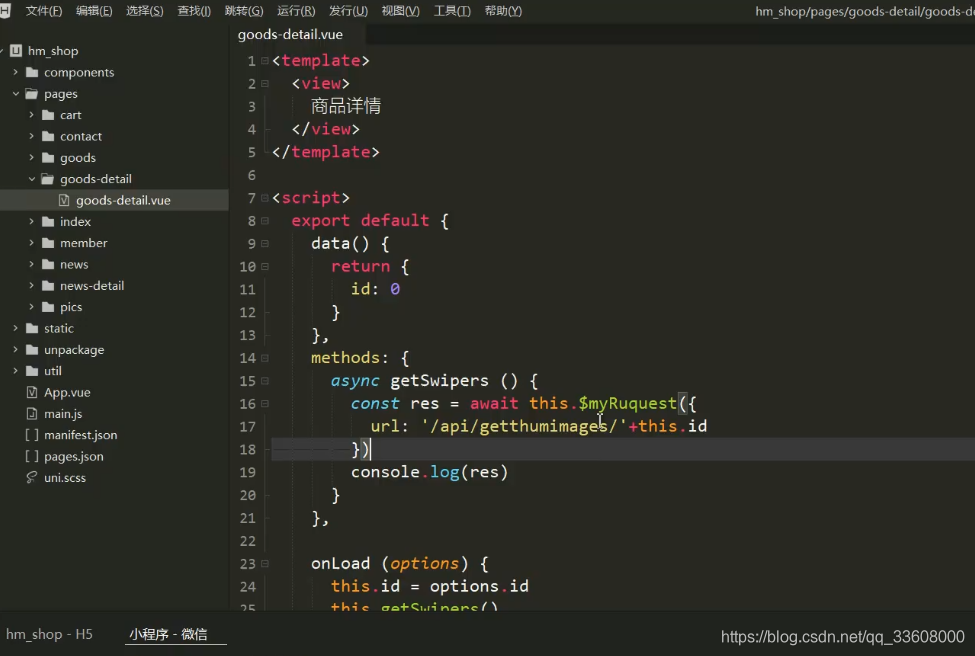Expand the cart folder chevron
This screenshot has width=975, height=656.
32,114
